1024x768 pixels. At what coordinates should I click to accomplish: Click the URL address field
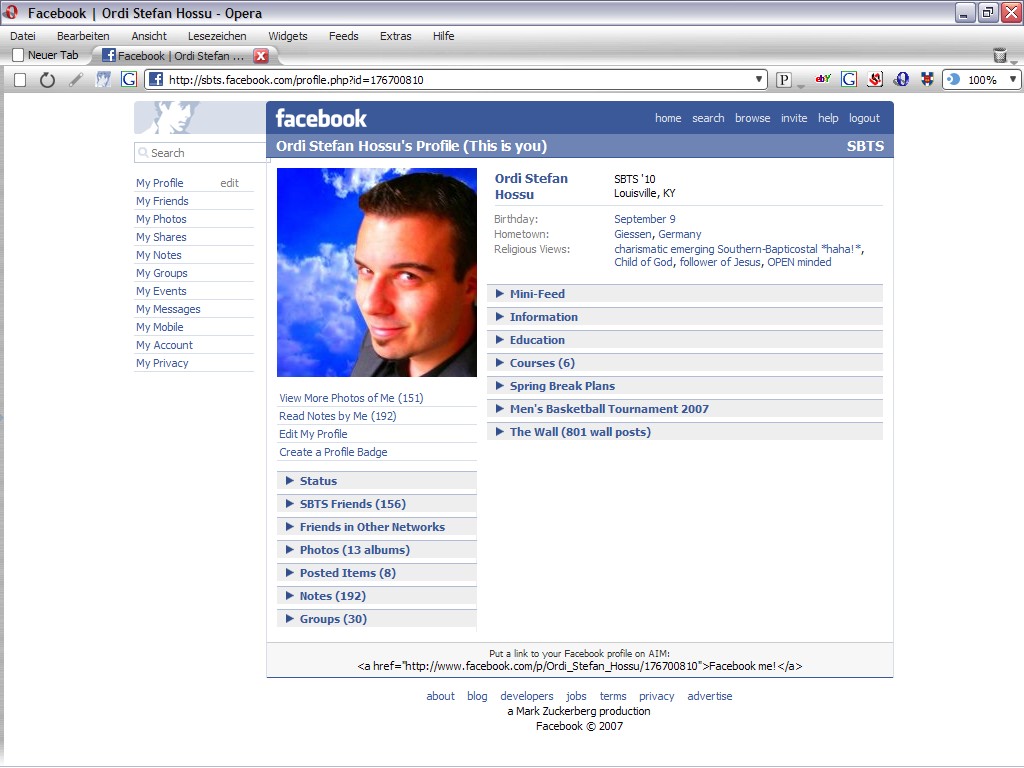[x=457, y=80]
